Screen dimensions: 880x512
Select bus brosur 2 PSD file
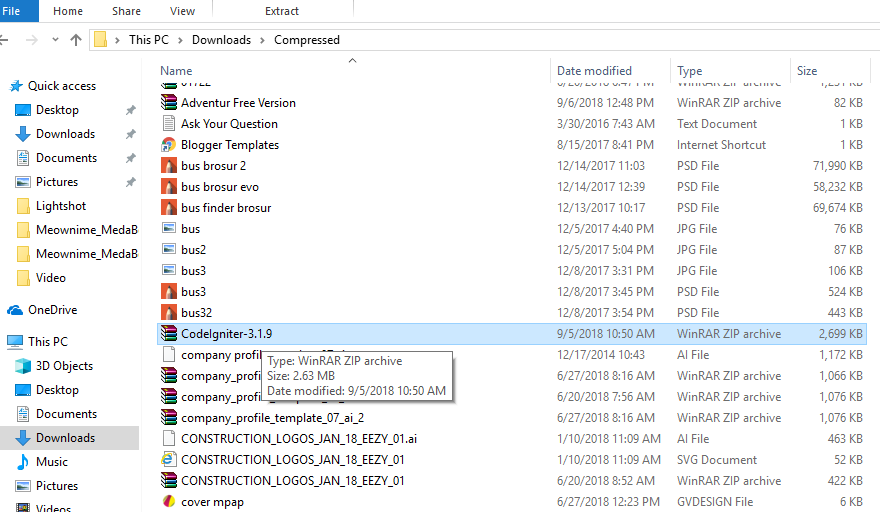click(213, 166)
